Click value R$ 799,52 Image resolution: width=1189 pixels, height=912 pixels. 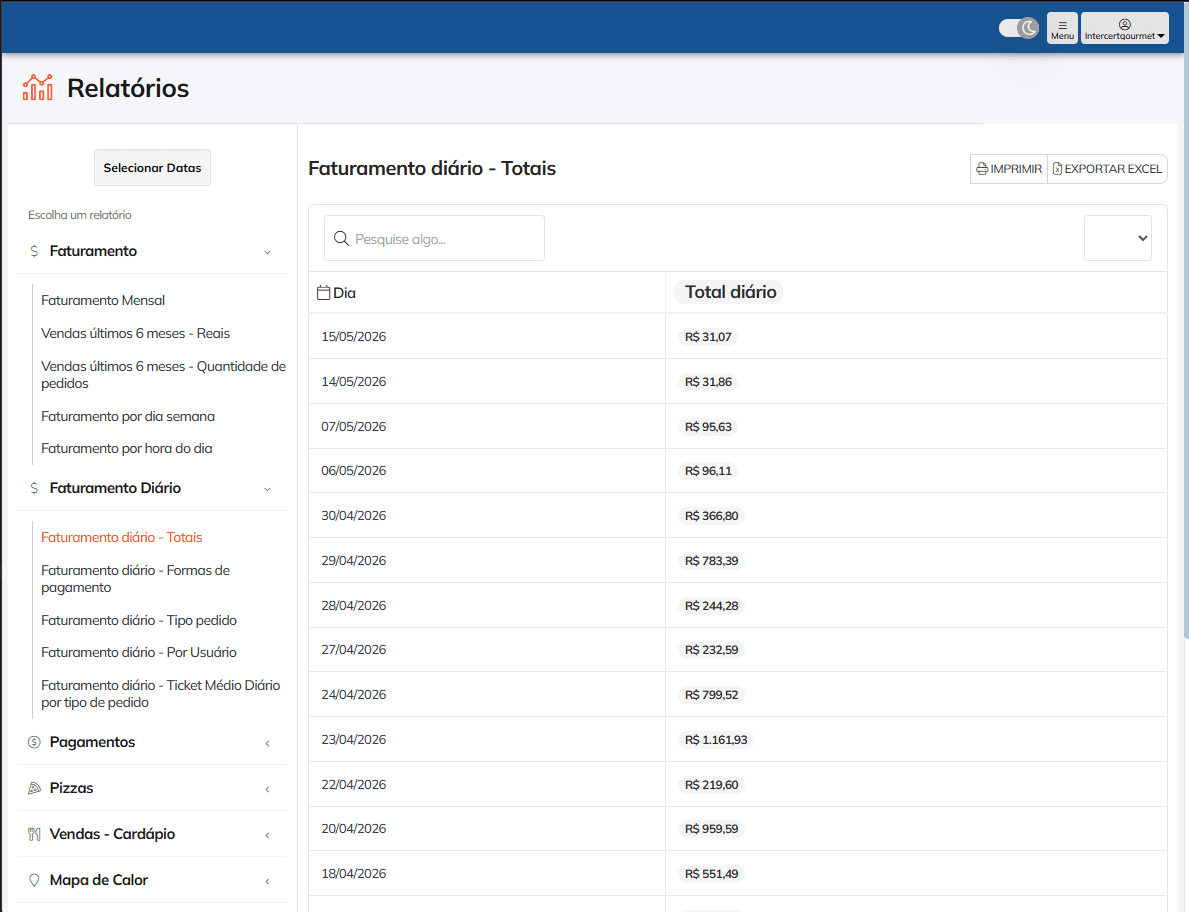711,694
